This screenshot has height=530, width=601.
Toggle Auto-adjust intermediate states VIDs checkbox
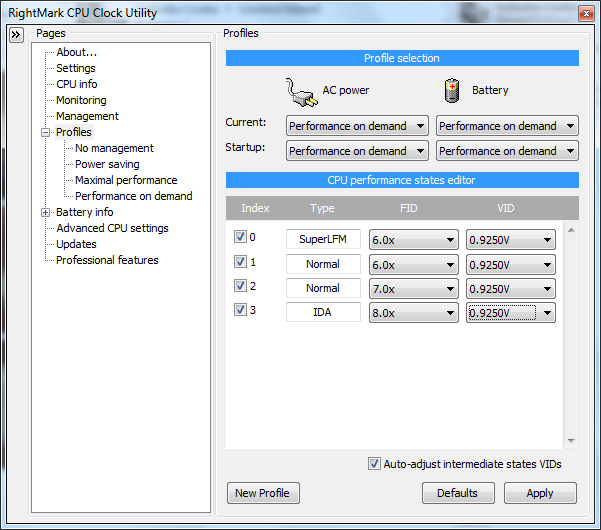(374, 464)
